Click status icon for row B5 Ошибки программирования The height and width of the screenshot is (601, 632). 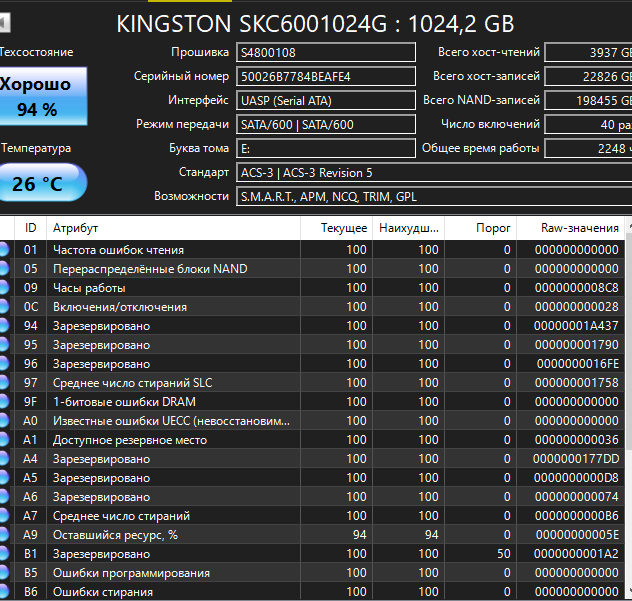coord(4,573)
